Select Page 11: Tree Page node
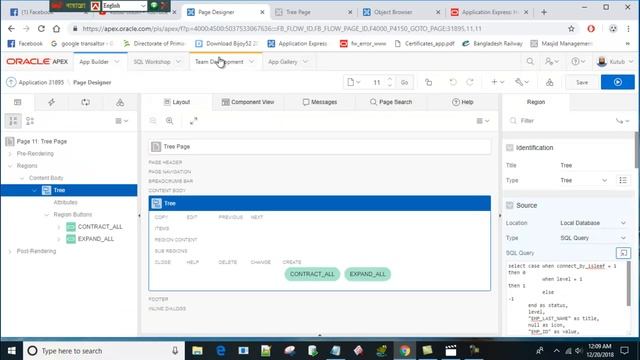This screenshot has height=360, width=640. point(42,142)
